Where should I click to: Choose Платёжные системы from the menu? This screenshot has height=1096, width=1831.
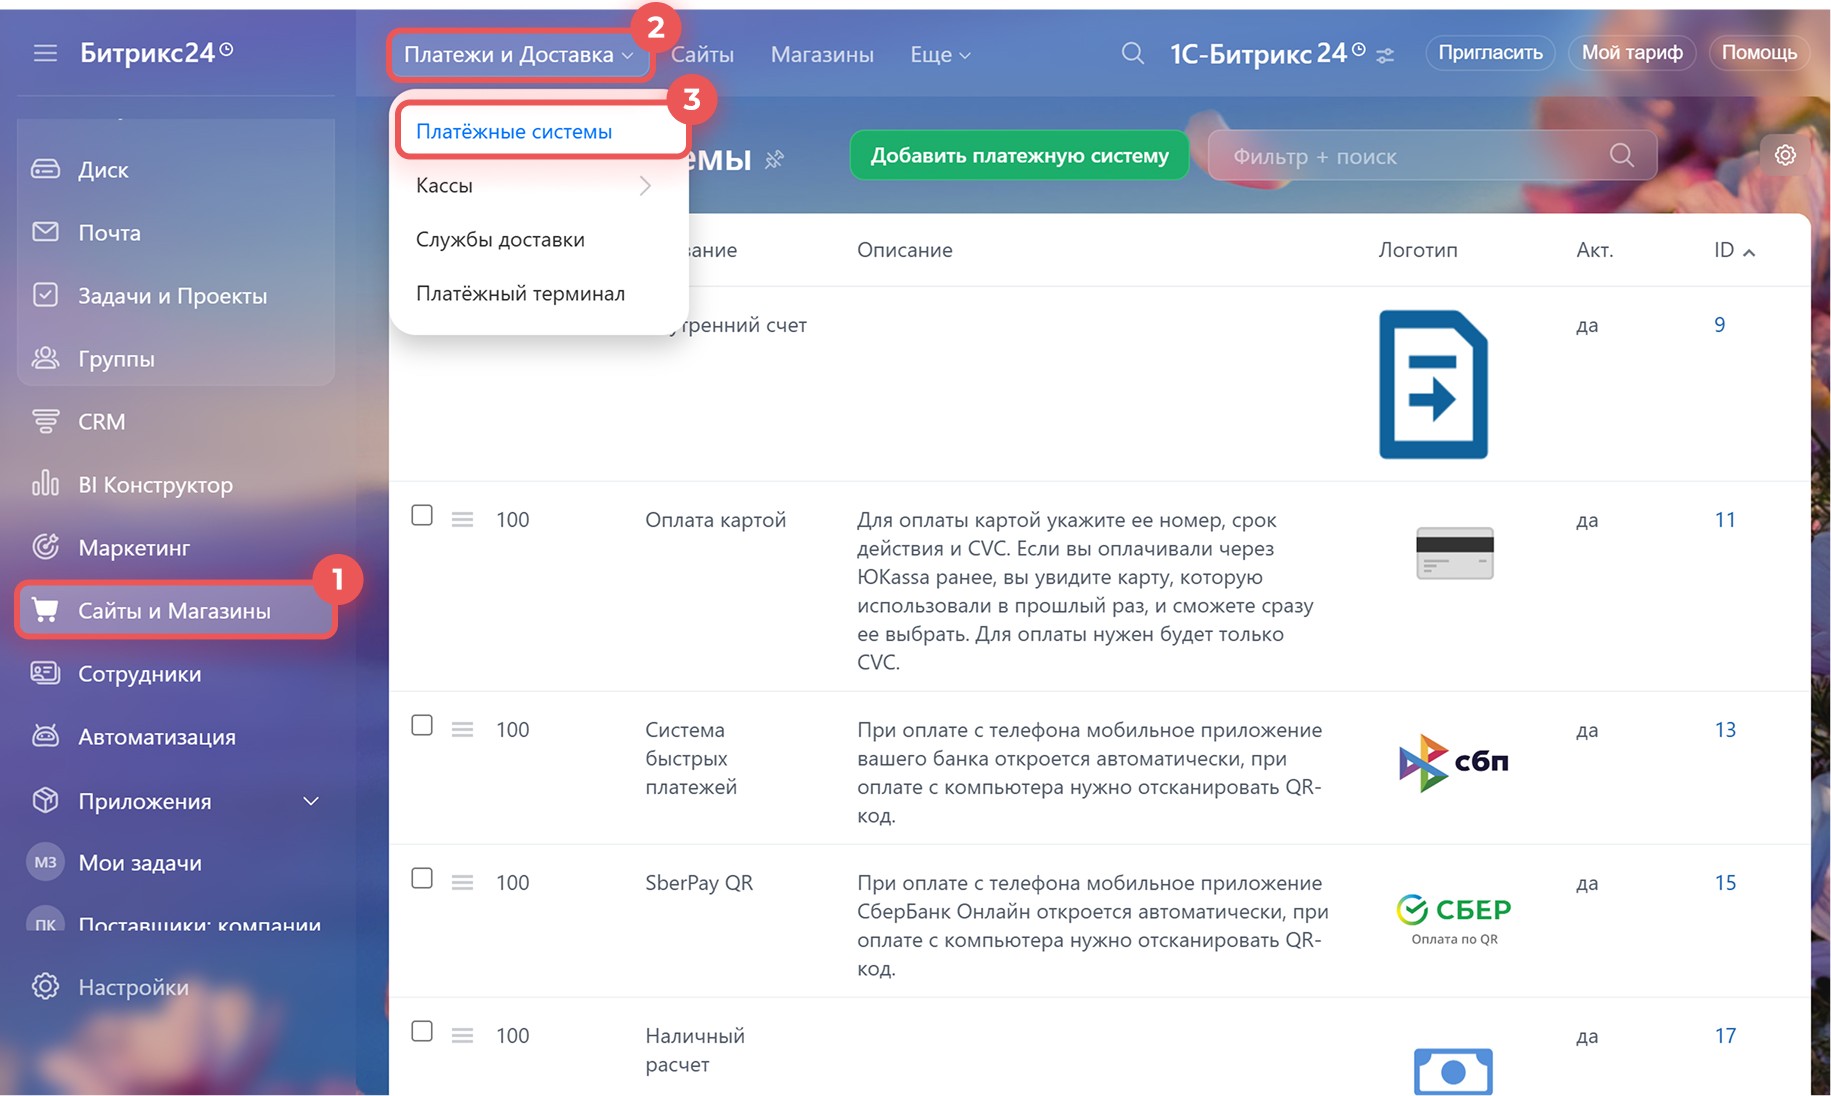(514, 131)
